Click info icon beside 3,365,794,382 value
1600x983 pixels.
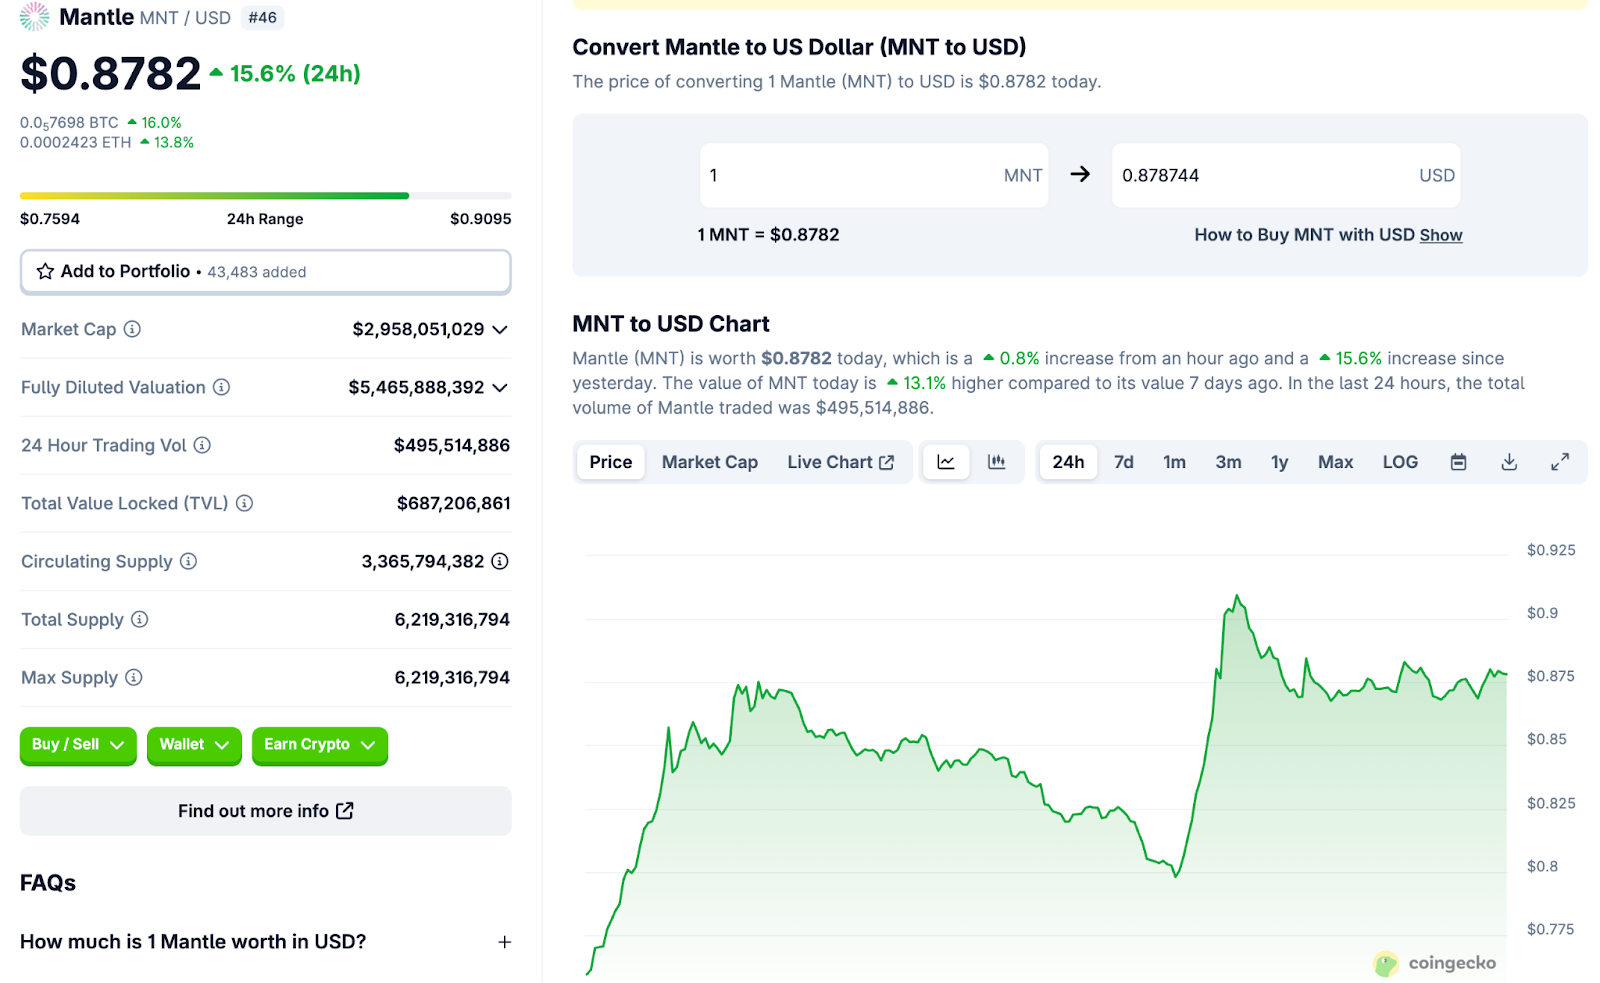tap(500, 561)
